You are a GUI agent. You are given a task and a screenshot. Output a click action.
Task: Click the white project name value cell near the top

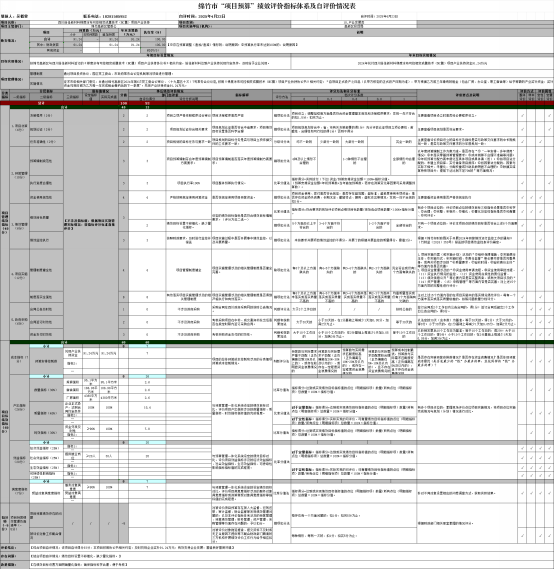click(104, 22)
